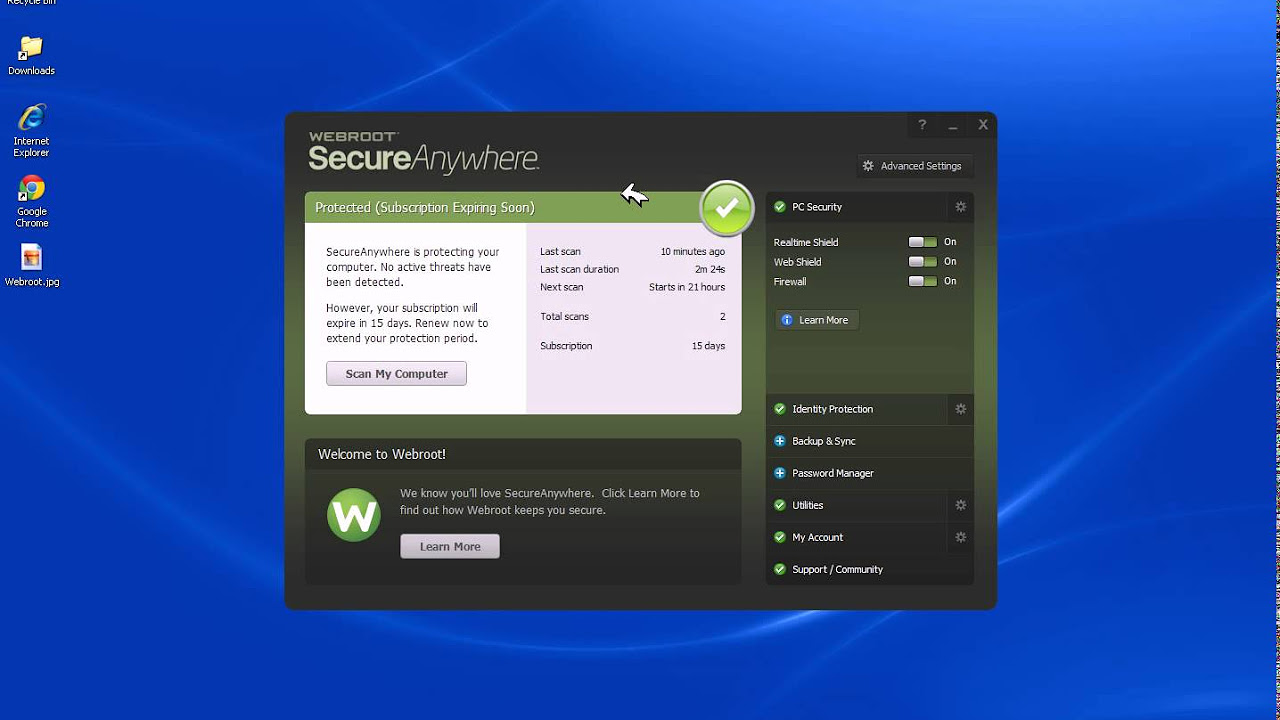Screen dimensions: 1280x720
Task: Open the Utilities gear settings
Action: click(x=960, y=505)
